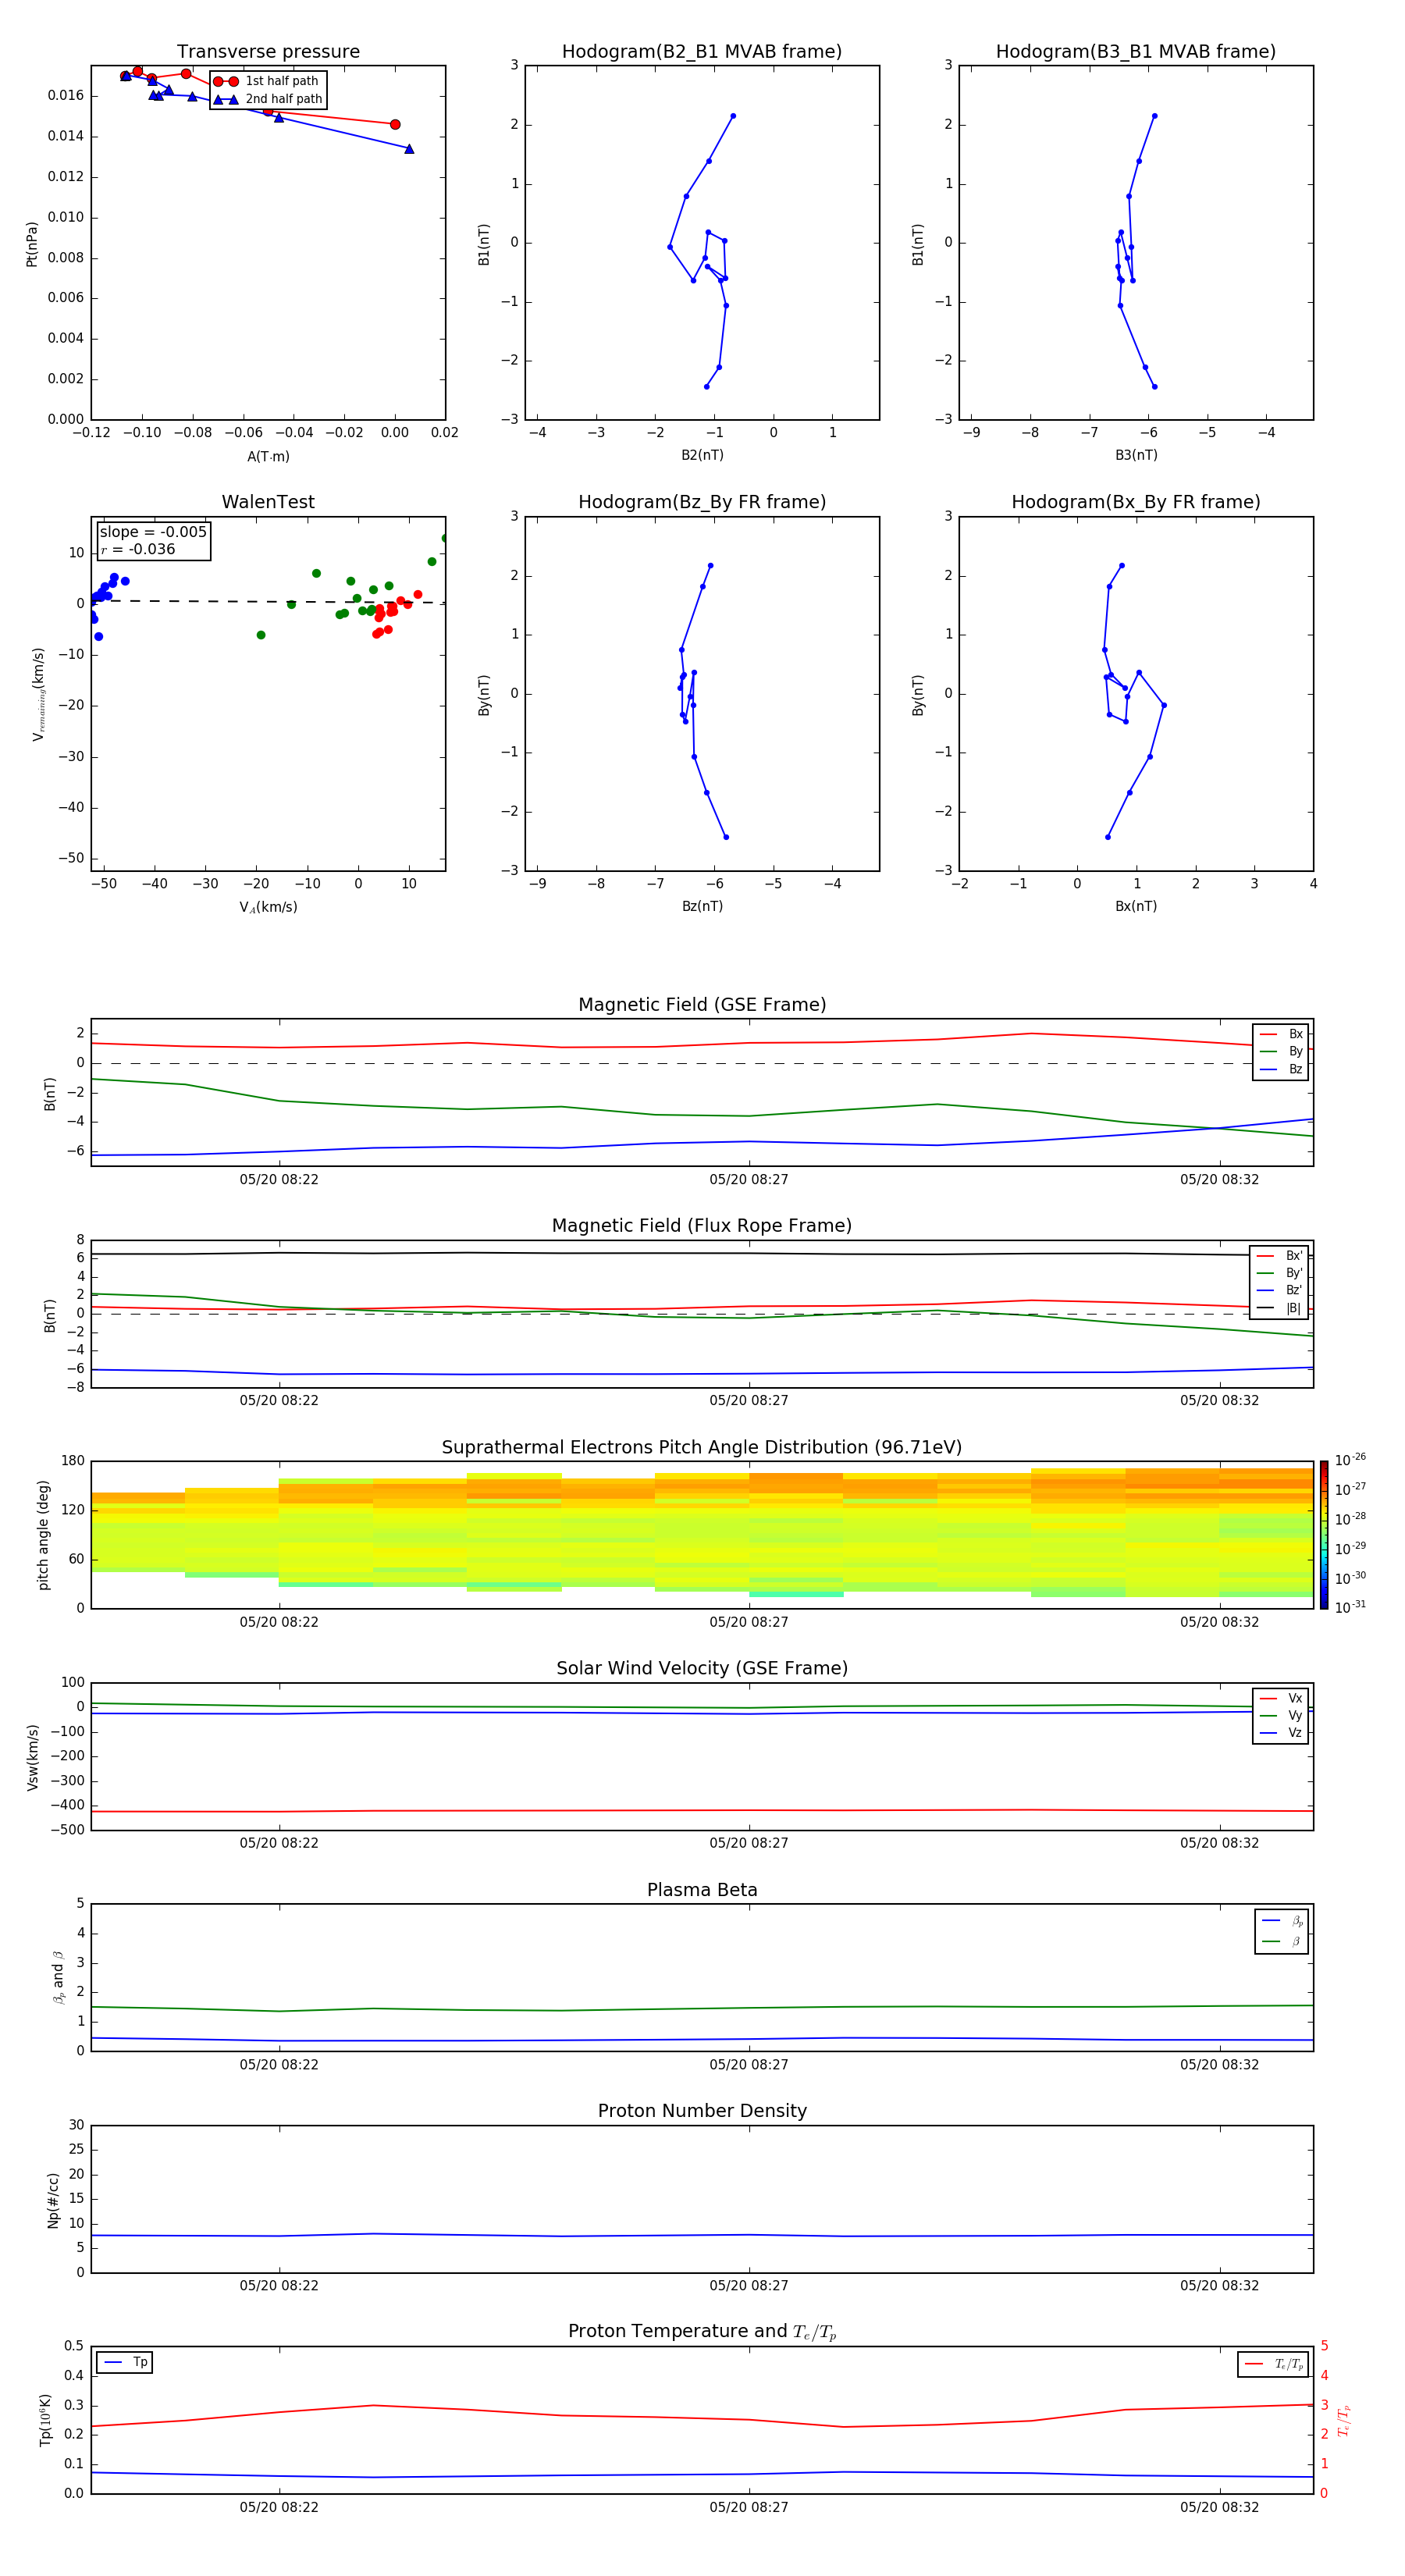Click the "Bz(nT)" x-axis label
Viewport: 1405px width, 2576px height.
(x=702, y=907)
